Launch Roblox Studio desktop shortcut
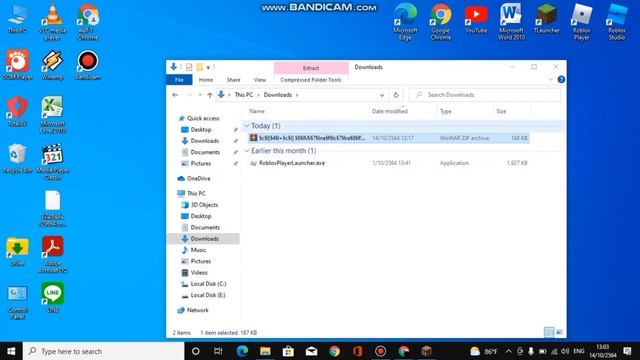640x360 pixels. click(617, 22)
